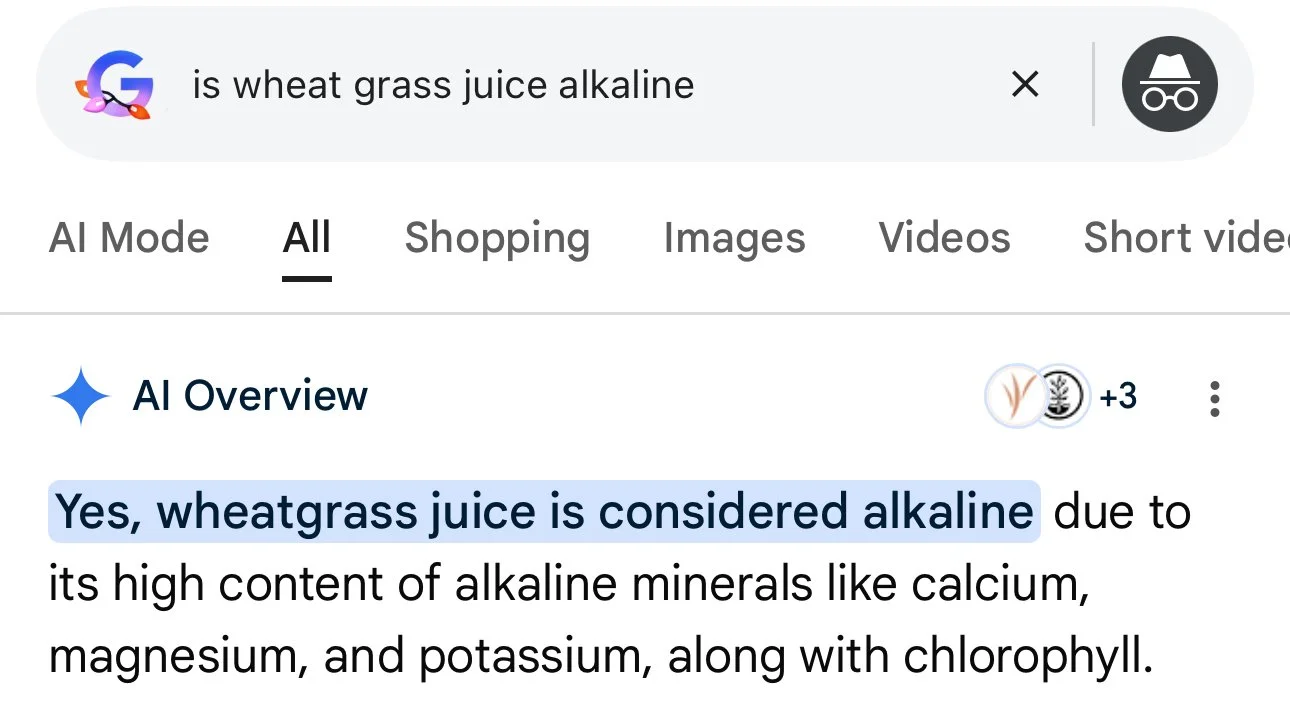Go to the Images tab

click(734, 239)
